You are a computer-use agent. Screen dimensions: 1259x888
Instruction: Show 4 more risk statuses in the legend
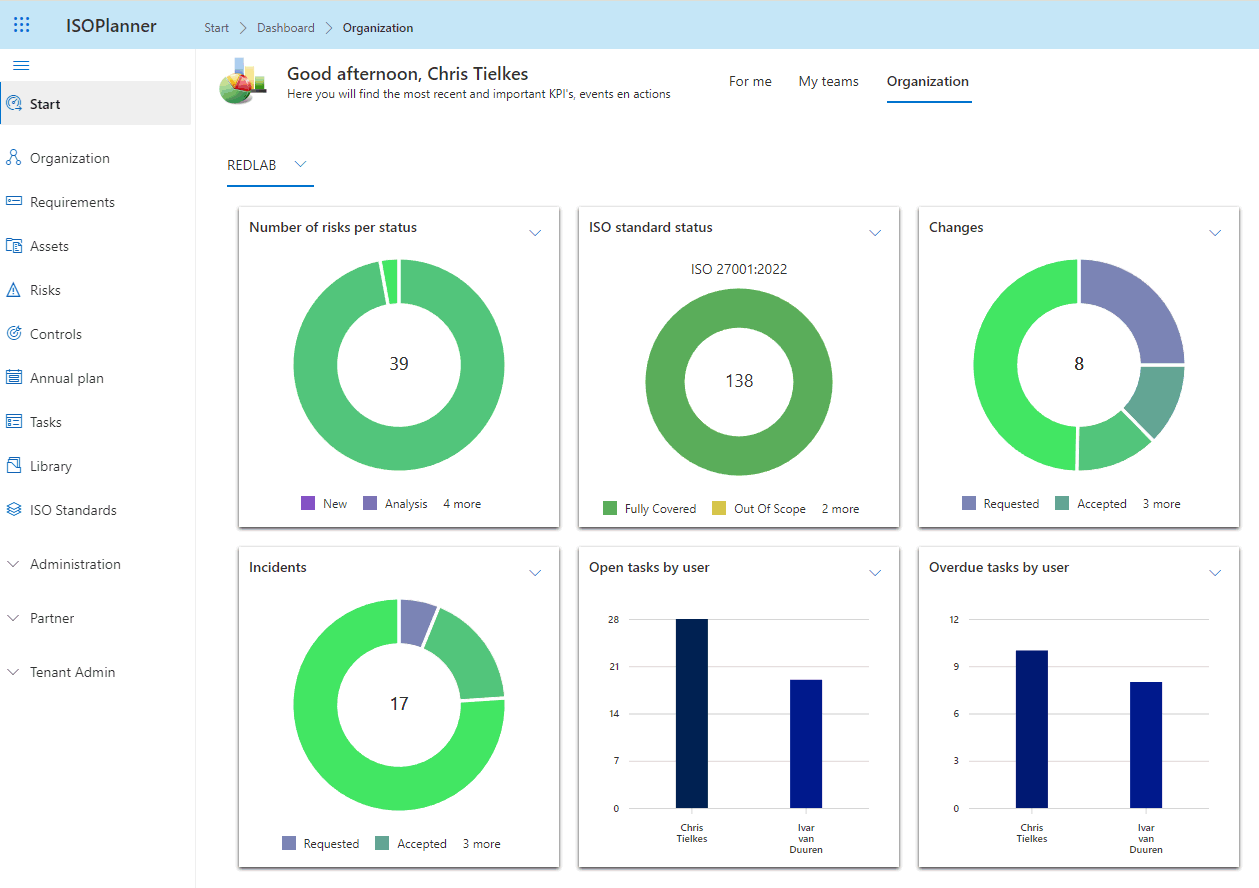pos(461,503)
